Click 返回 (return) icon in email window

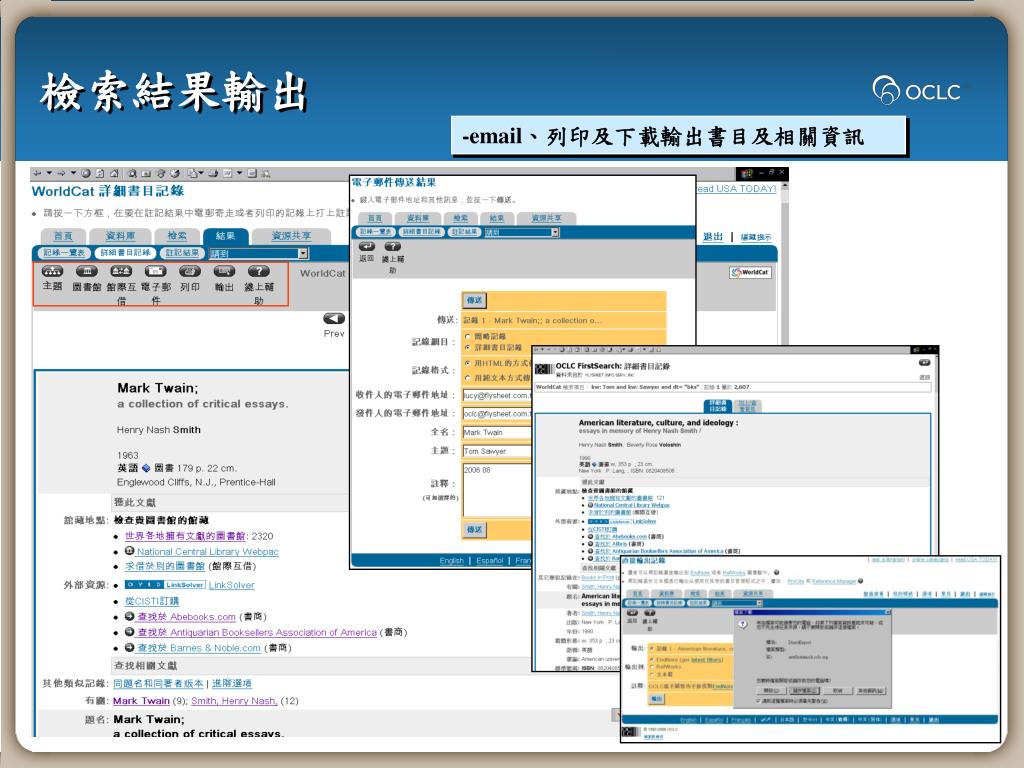366,246
